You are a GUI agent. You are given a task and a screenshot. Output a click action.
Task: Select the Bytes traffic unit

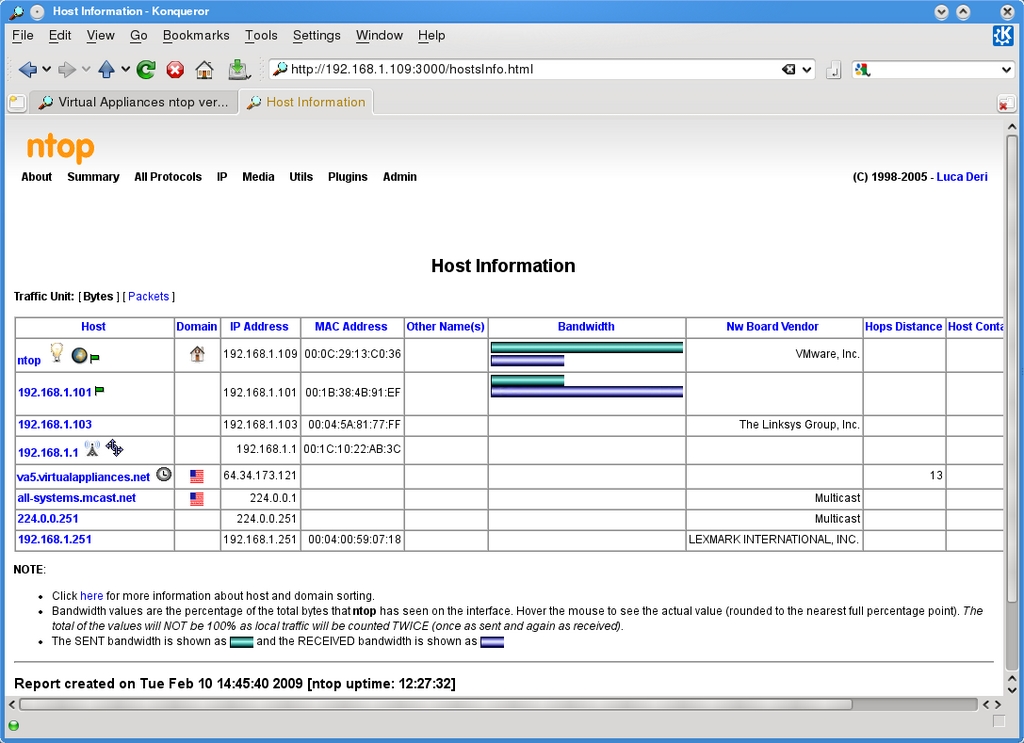(x=99, y=296)
